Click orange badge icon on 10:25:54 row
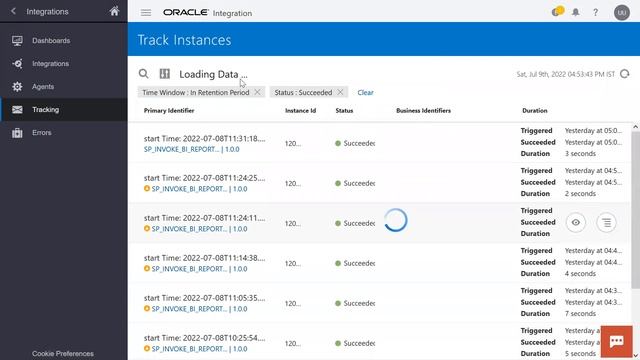Image resolution: width=640 pixels, height=360 pixels. pyautogui.click(x=147, y=349)
